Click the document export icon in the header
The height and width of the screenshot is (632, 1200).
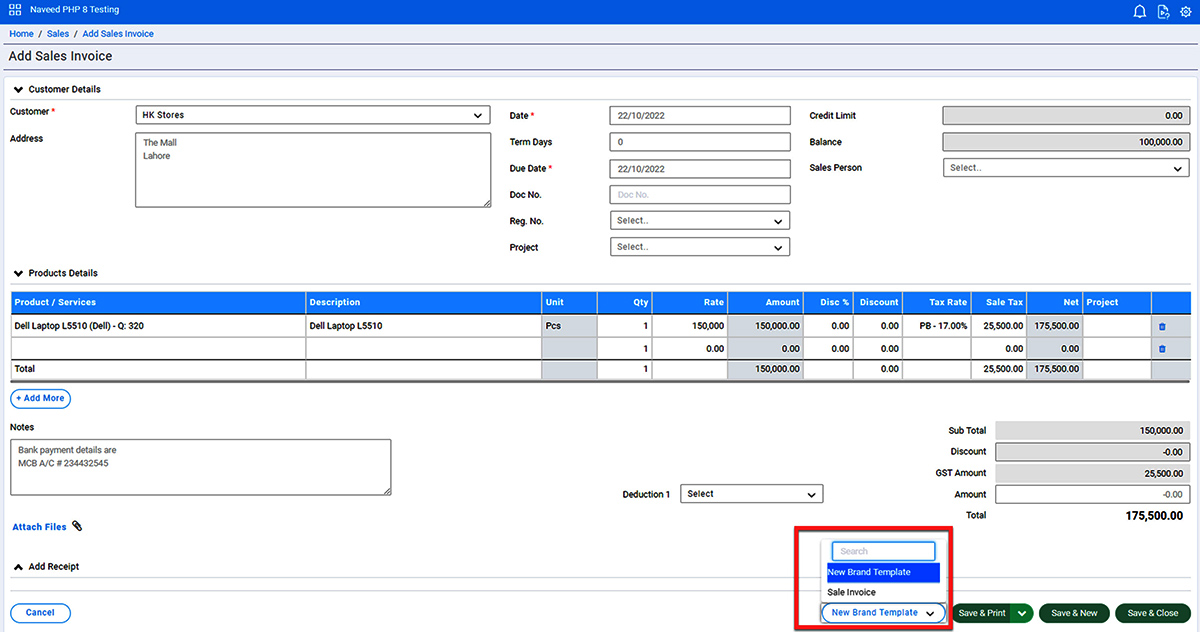(1163, 11)
